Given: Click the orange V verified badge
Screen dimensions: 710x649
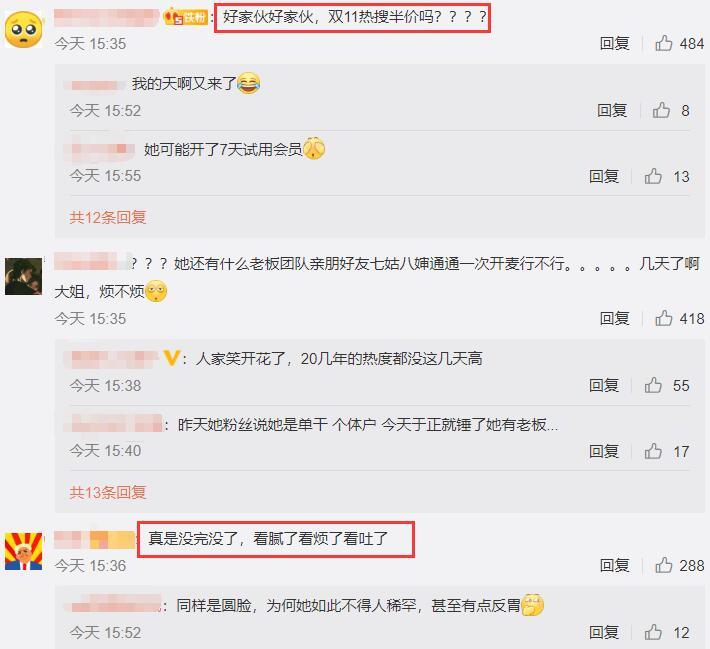Looking at the screenshot, I should click(172, 358).
